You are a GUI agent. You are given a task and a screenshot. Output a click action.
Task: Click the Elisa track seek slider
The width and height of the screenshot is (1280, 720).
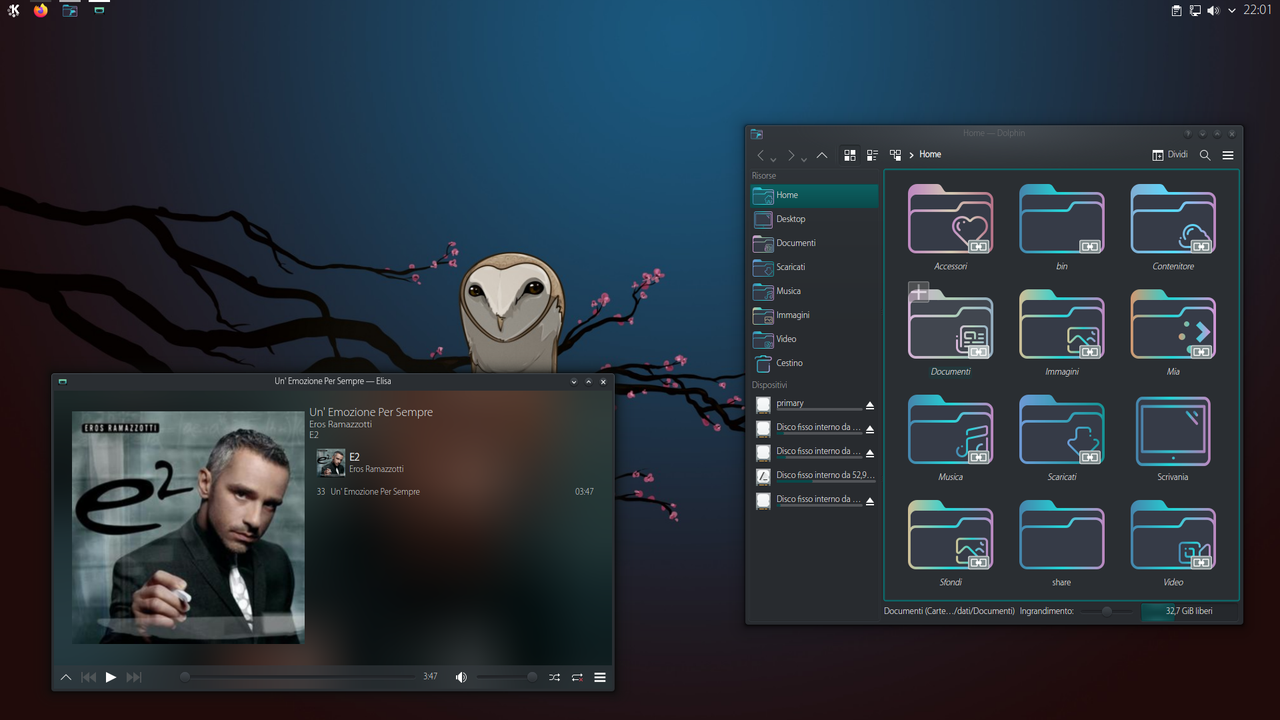click(x=298, y=677)
